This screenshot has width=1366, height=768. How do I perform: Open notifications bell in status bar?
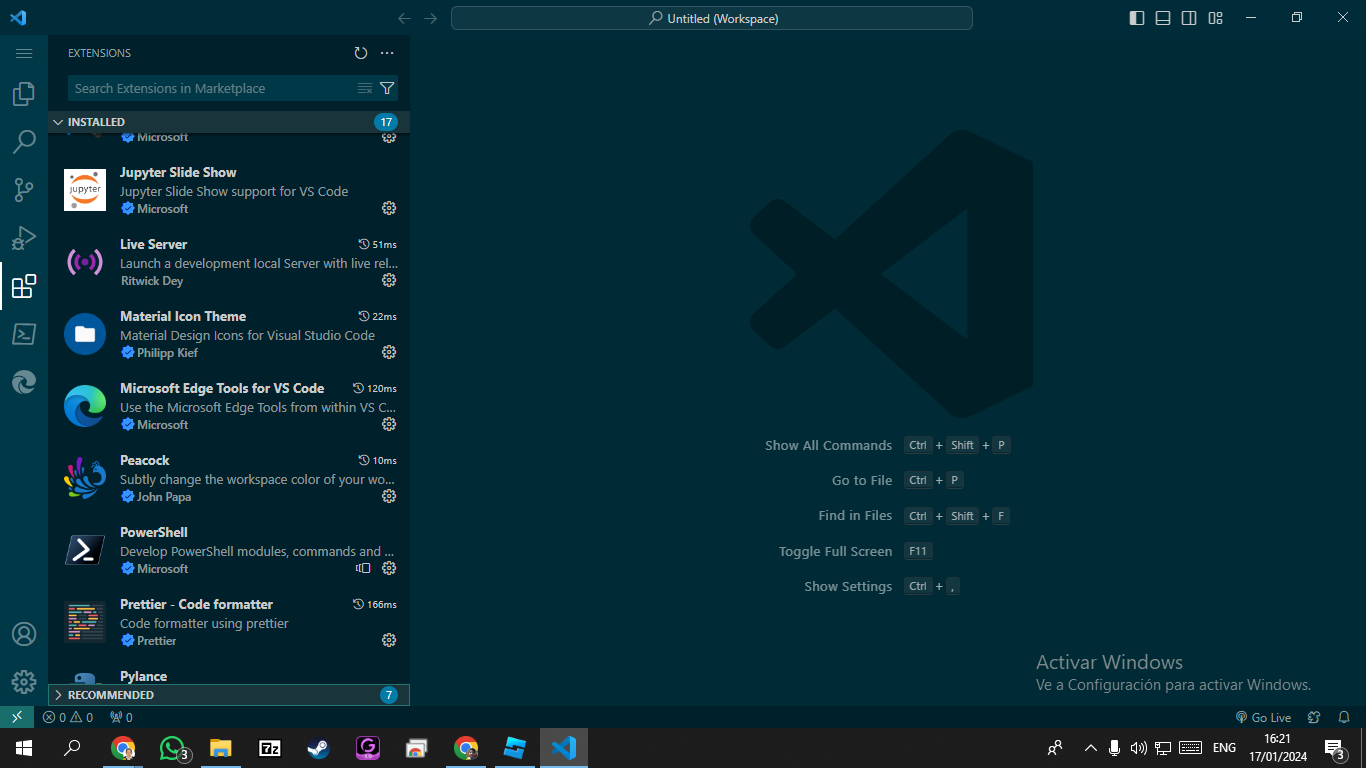[1344, 717]
